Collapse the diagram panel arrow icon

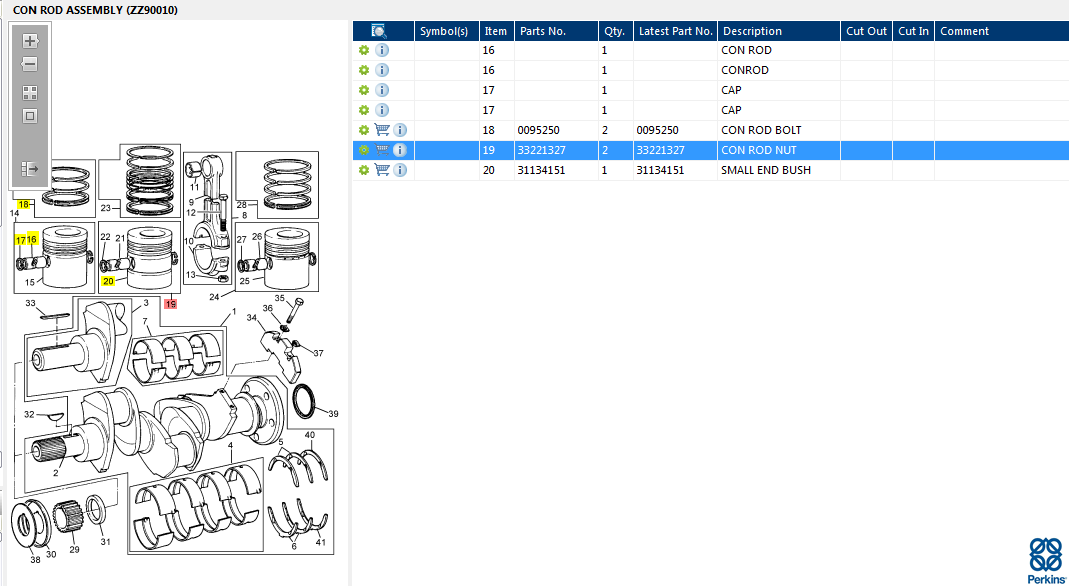pos(30,168)
